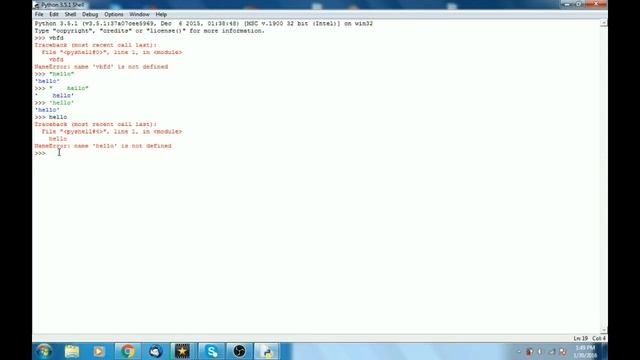The image size is (640, 360).
Task: Open the Shell menu
Action: (x=70, y=14)
